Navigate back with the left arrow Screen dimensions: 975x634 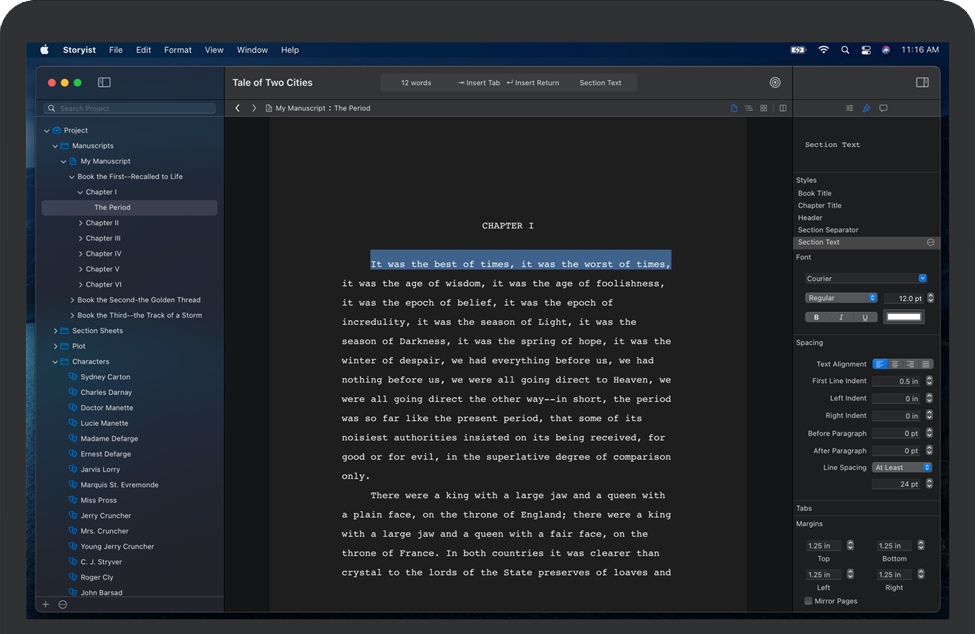pyautogui.click(x=237, y=108)
